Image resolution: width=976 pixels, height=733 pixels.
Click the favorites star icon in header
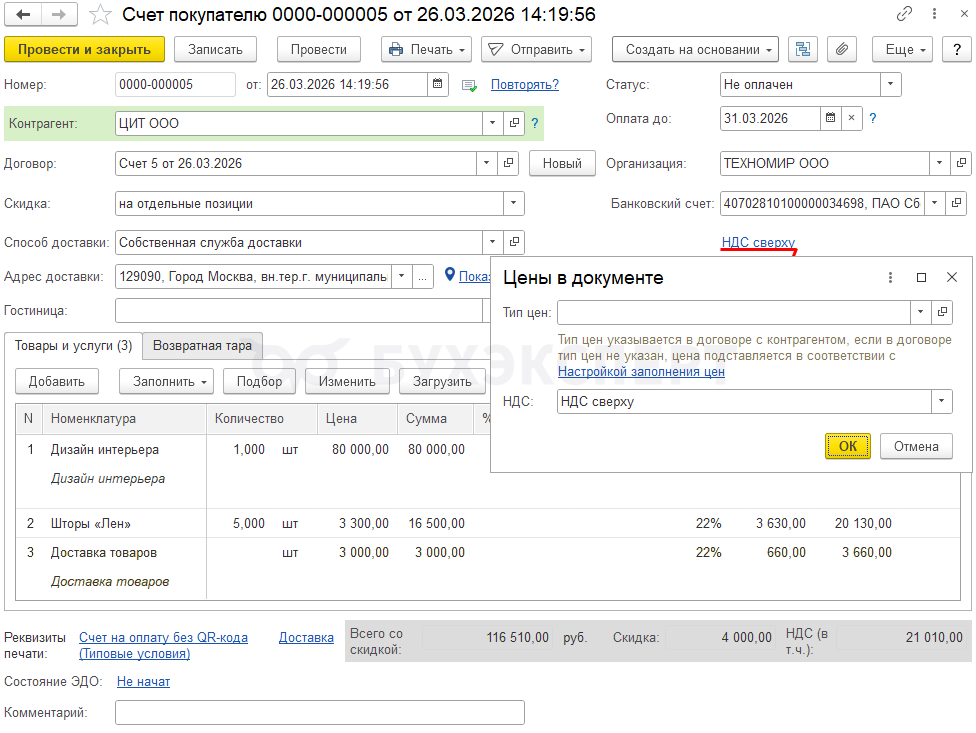tap(100, 14)
